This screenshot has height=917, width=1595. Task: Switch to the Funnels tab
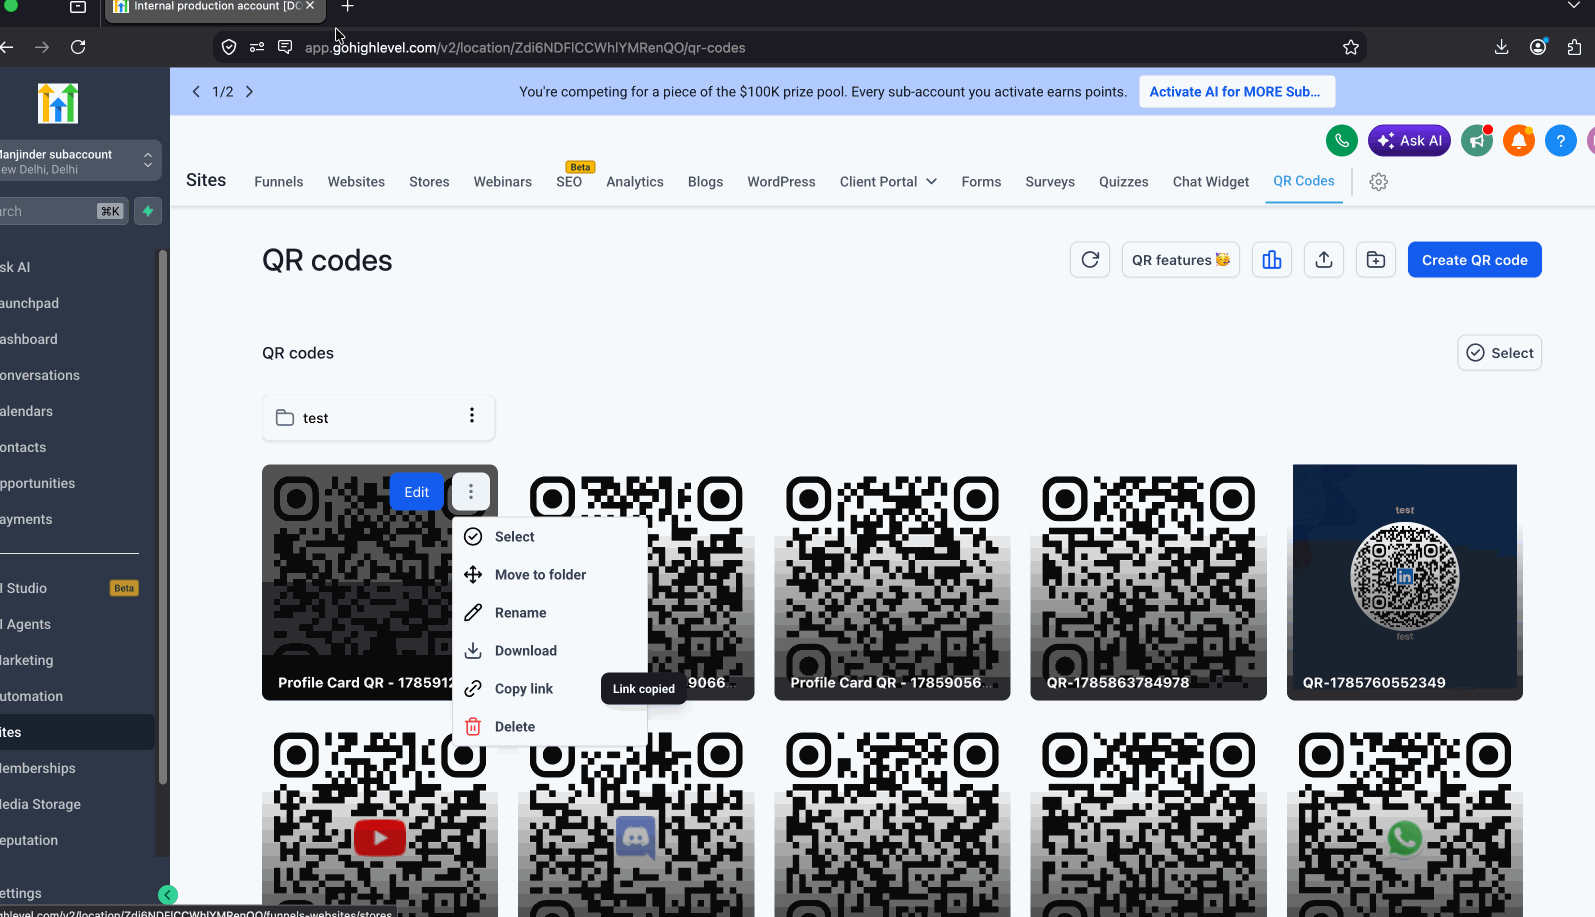coord(279,182)
